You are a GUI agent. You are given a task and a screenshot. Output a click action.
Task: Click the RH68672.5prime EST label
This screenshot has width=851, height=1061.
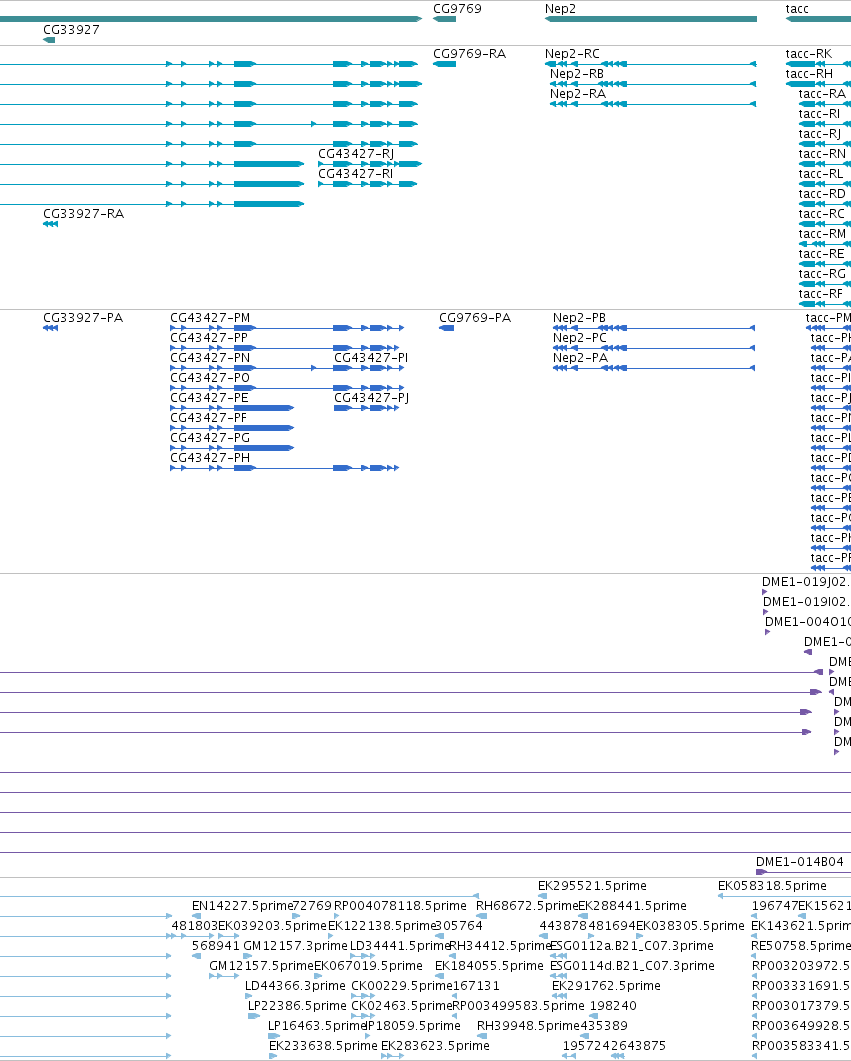pyautogui.click(x=527, y=905)
